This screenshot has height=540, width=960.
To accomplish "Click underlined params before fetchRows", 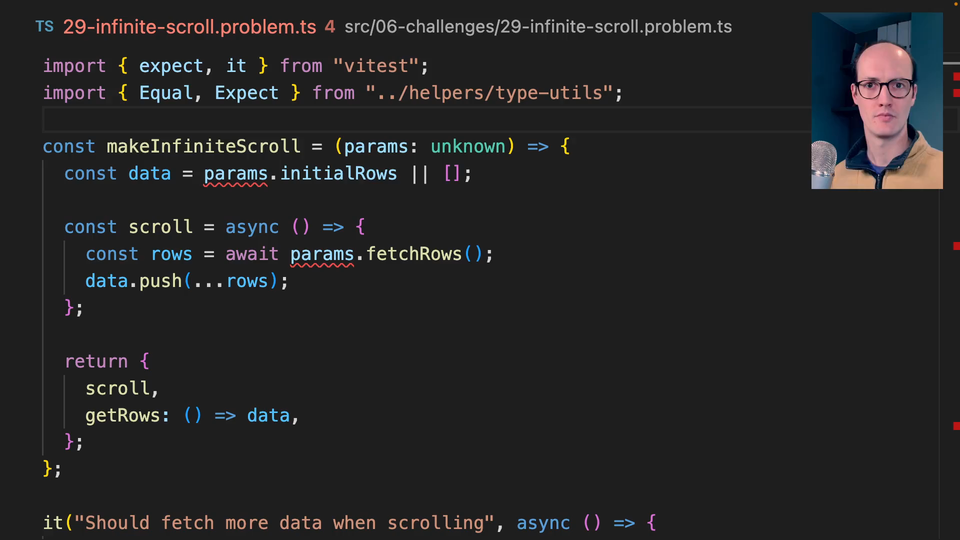I will coord(322,254).
